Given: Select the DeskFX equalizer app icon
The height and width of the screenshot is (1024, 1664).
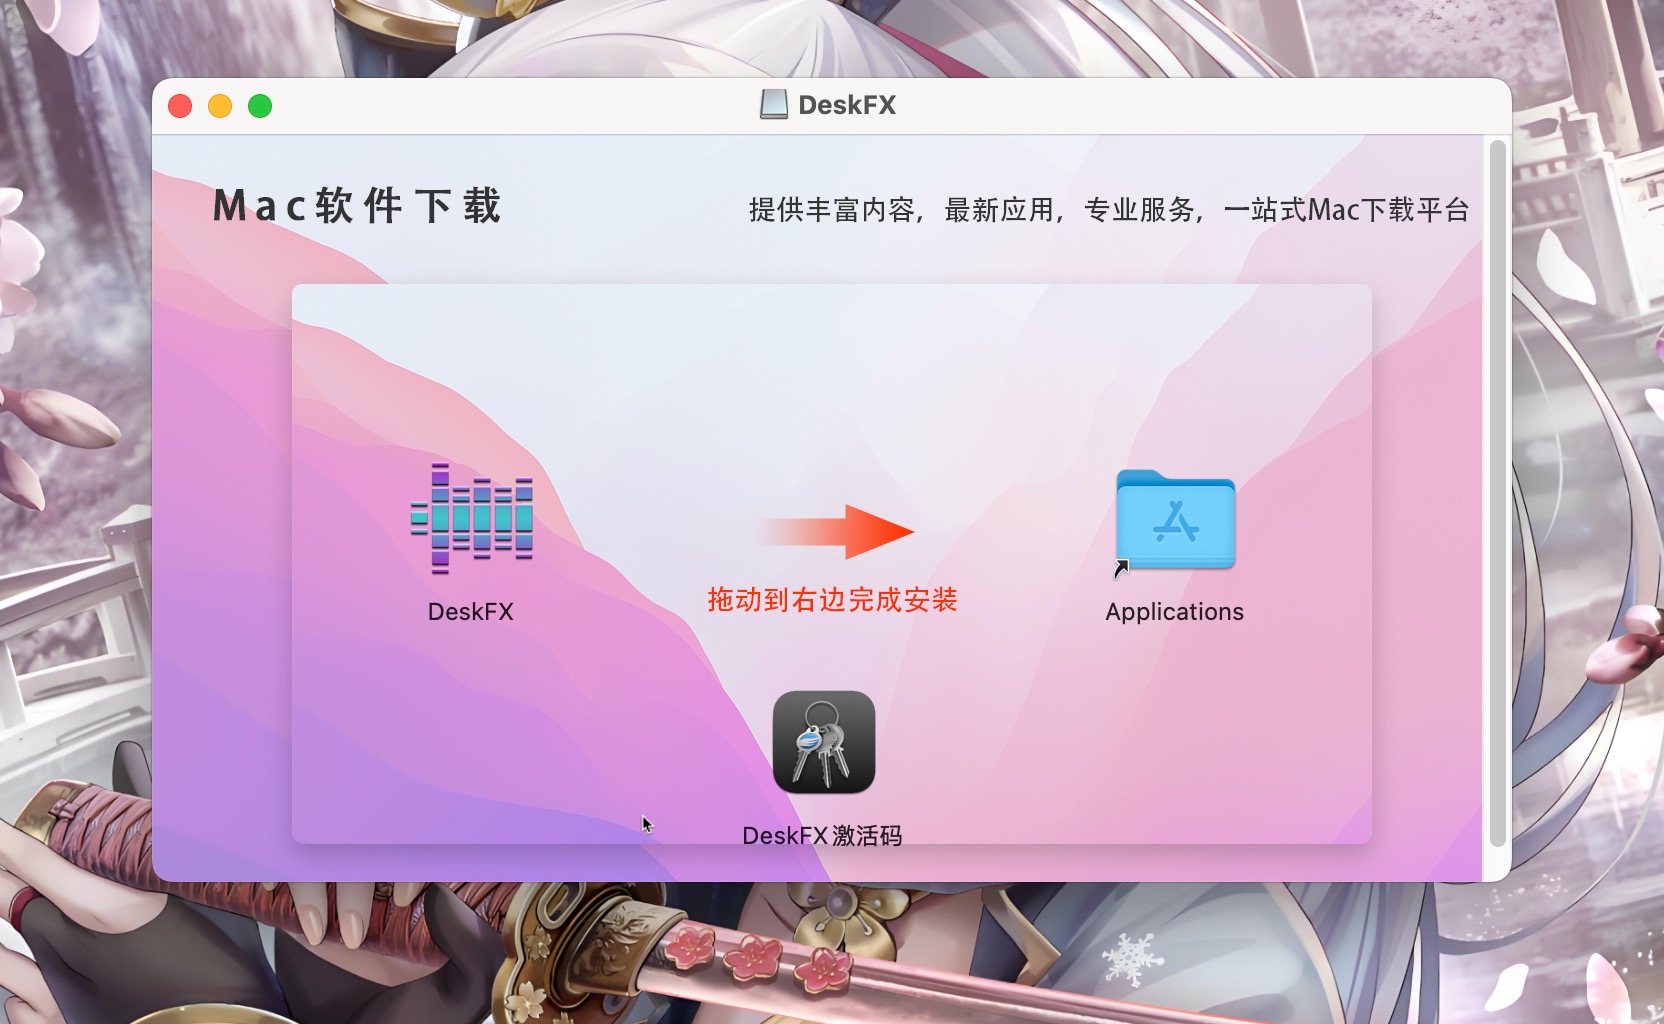Looking at the screenshot, I should [471, 518].
